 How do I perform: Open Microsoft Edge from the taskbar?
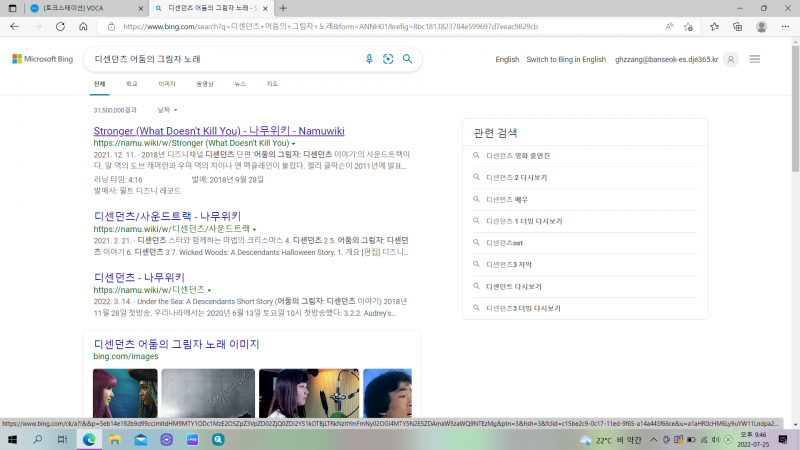pos(89,439)
